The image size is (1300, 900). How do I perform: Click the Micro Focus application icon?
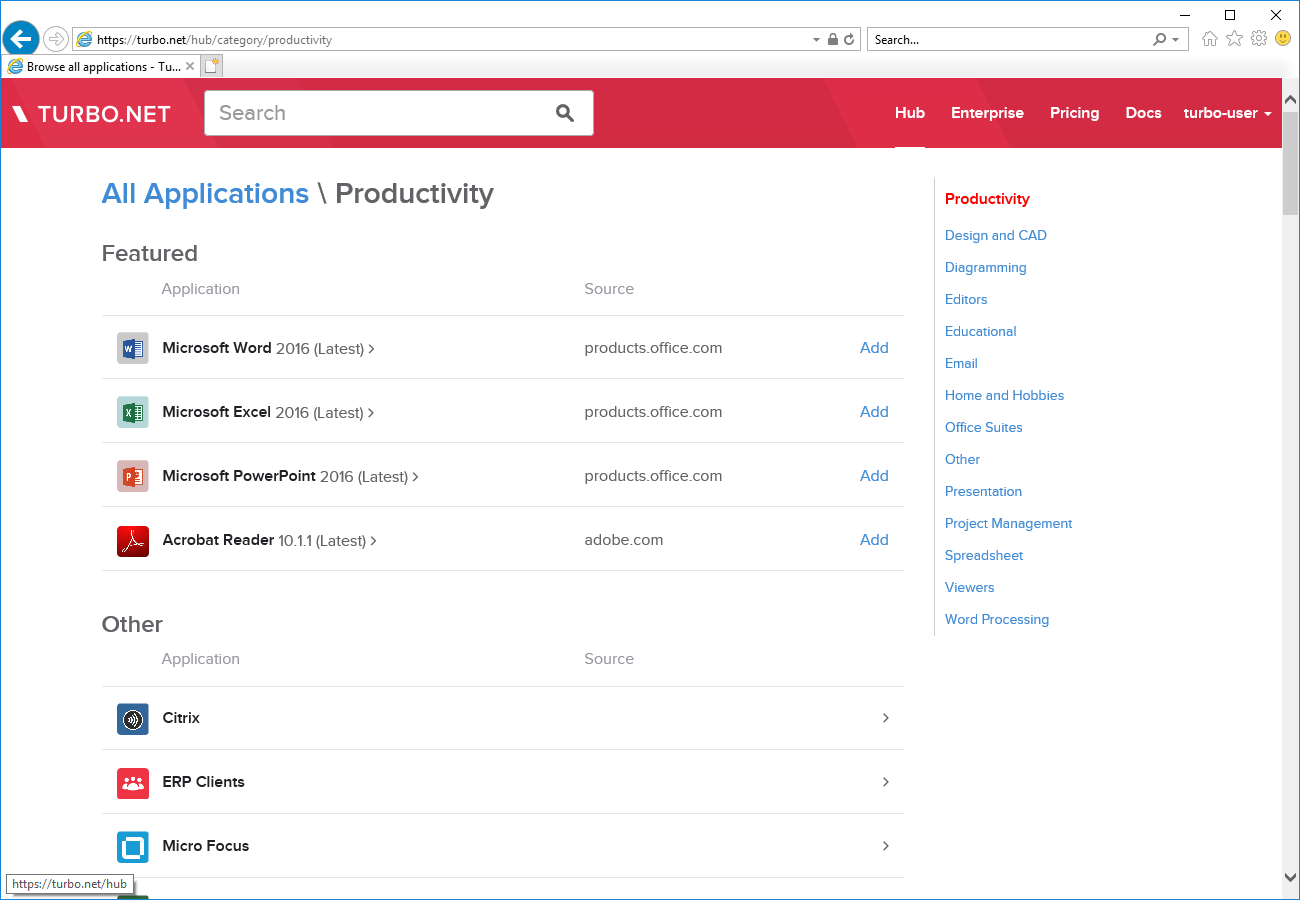pyautogui.click(x=132, y=845)
